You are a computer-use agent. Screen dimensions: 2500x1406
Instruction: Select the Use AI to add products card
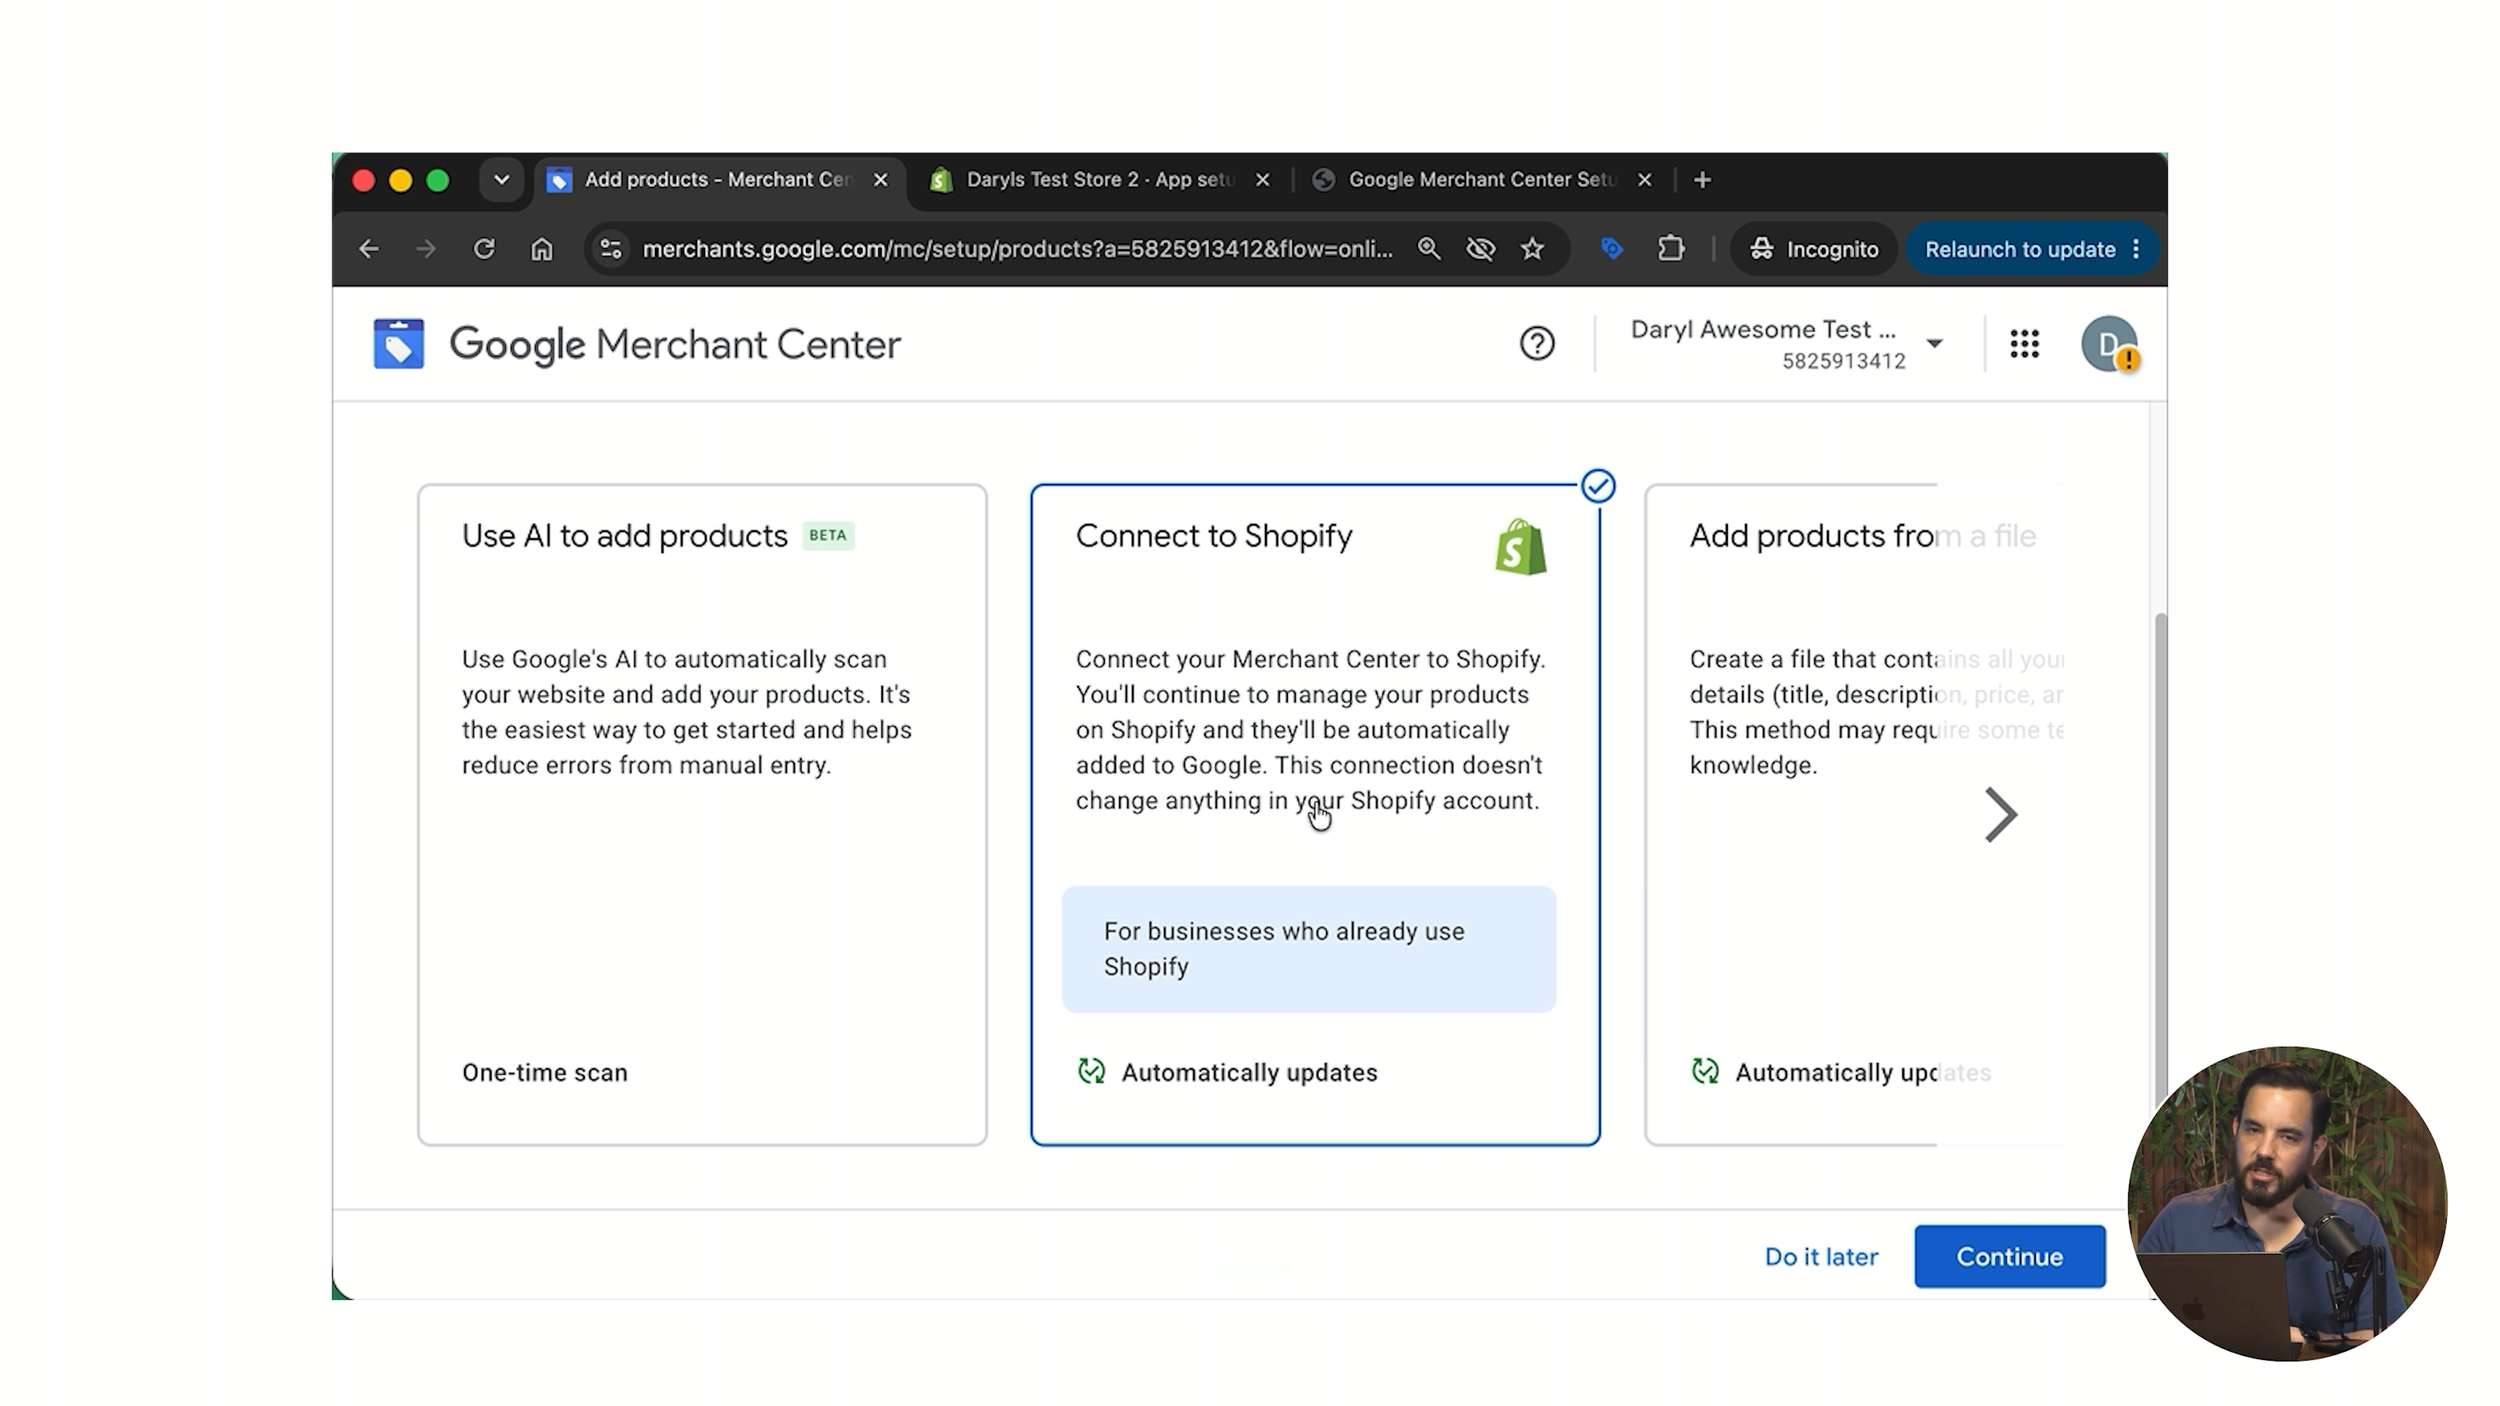click(x=702, y=815)
